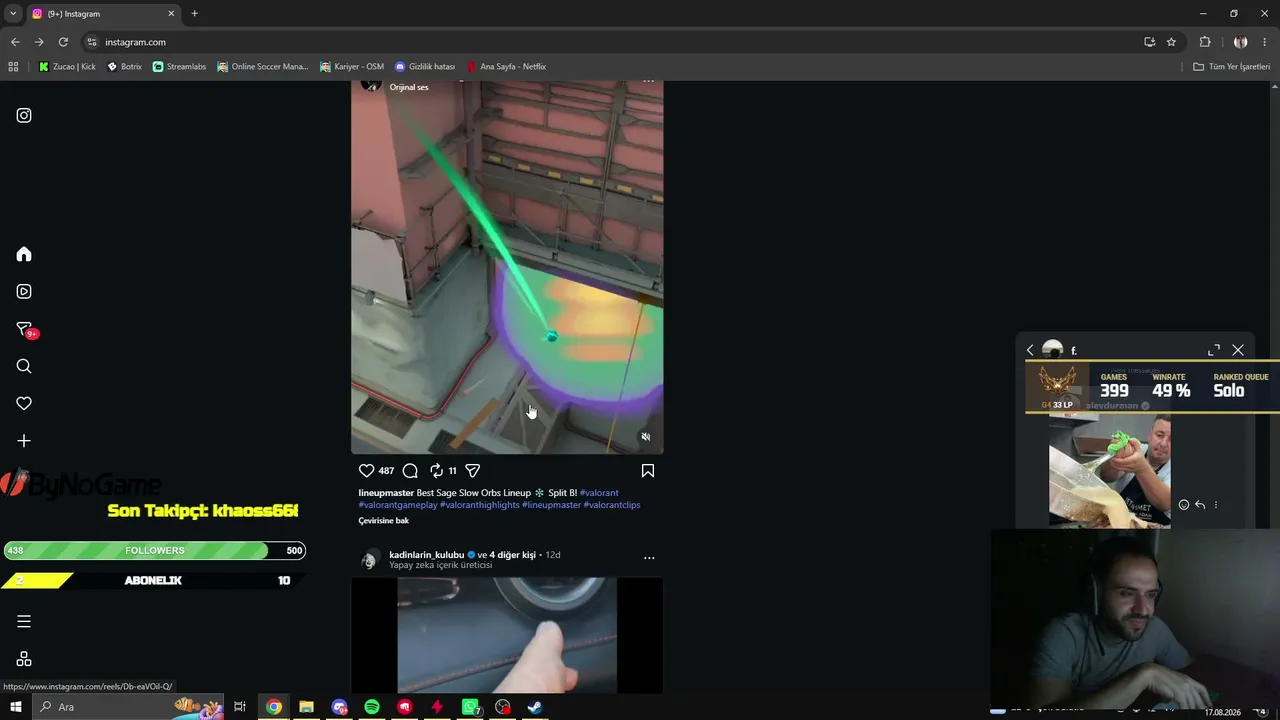Open the 've 4 diğer kişi' collaborators list
This screenshot has height=720, width=1280.
pyautogui.click(x=508, y=555)
